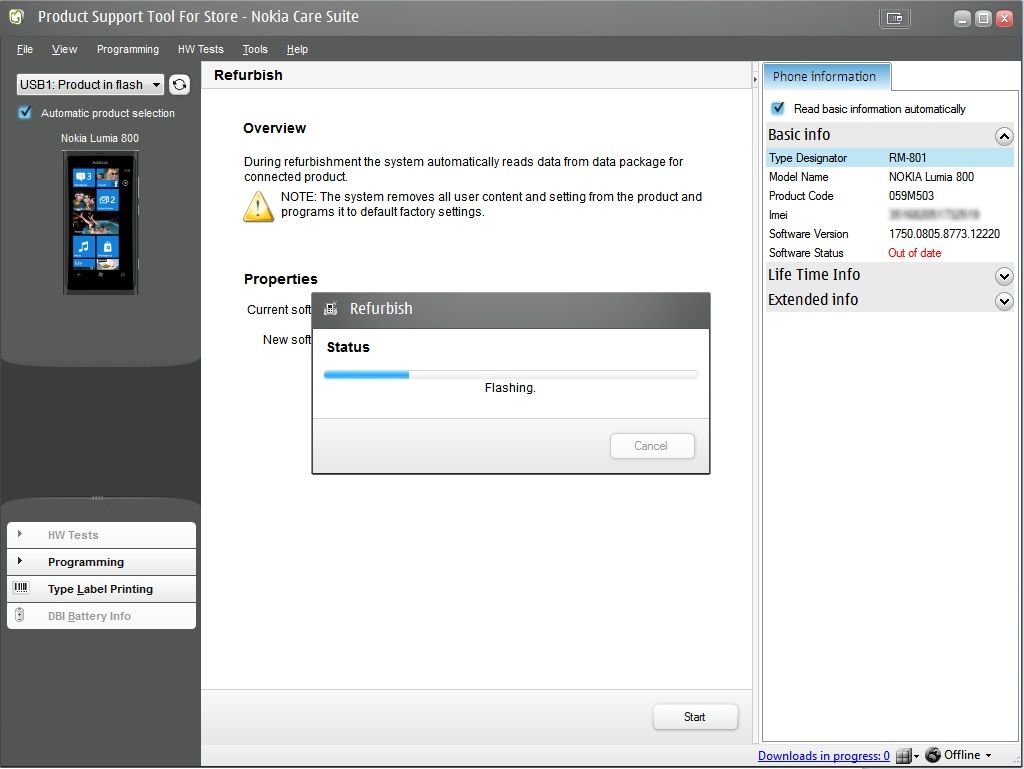This screenshot has width=1024, height=769.
Task: Open the Tools menu
Action: pos(255,49)
